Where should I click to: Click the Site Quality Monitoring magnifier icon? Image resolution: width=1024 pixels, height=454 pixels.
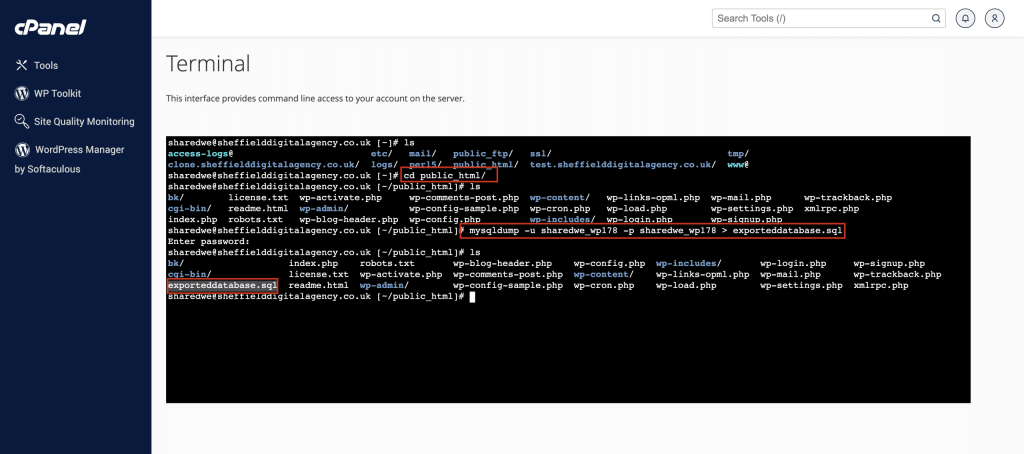[x=22, y=122]
